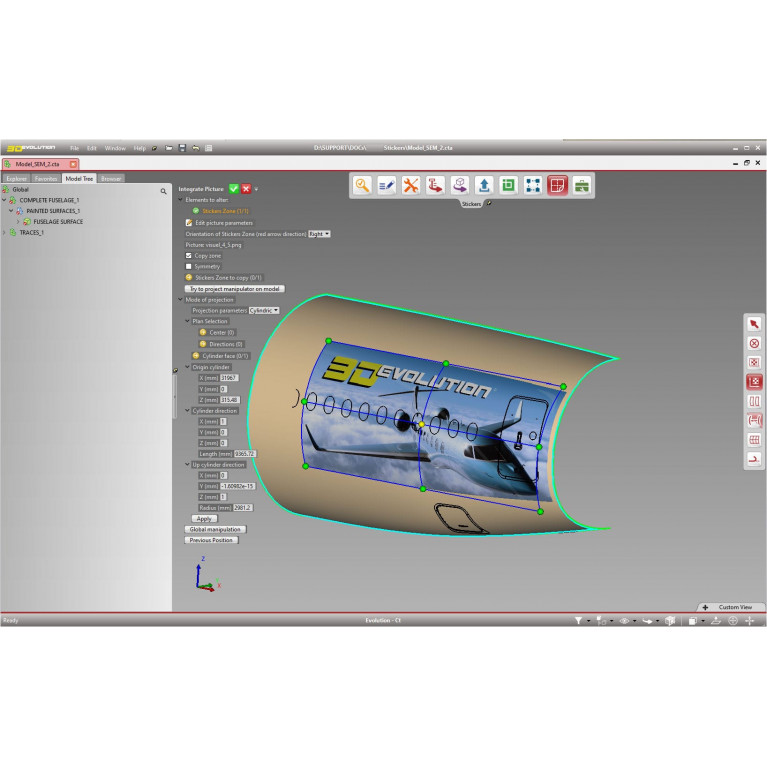Viewport: 767px width, 767px height.
Task: Click the Apply button
Action: coord(204,519)
